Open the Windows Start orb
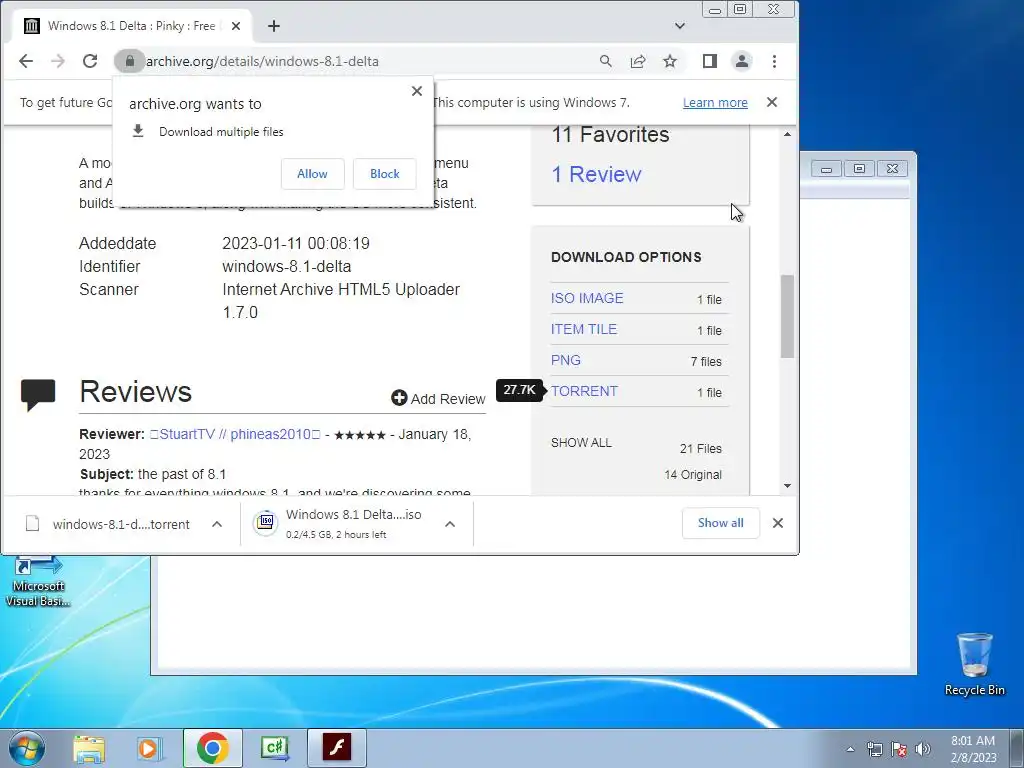The width and height of the screenshot is (1024, 768). click(x=27, y=748)
